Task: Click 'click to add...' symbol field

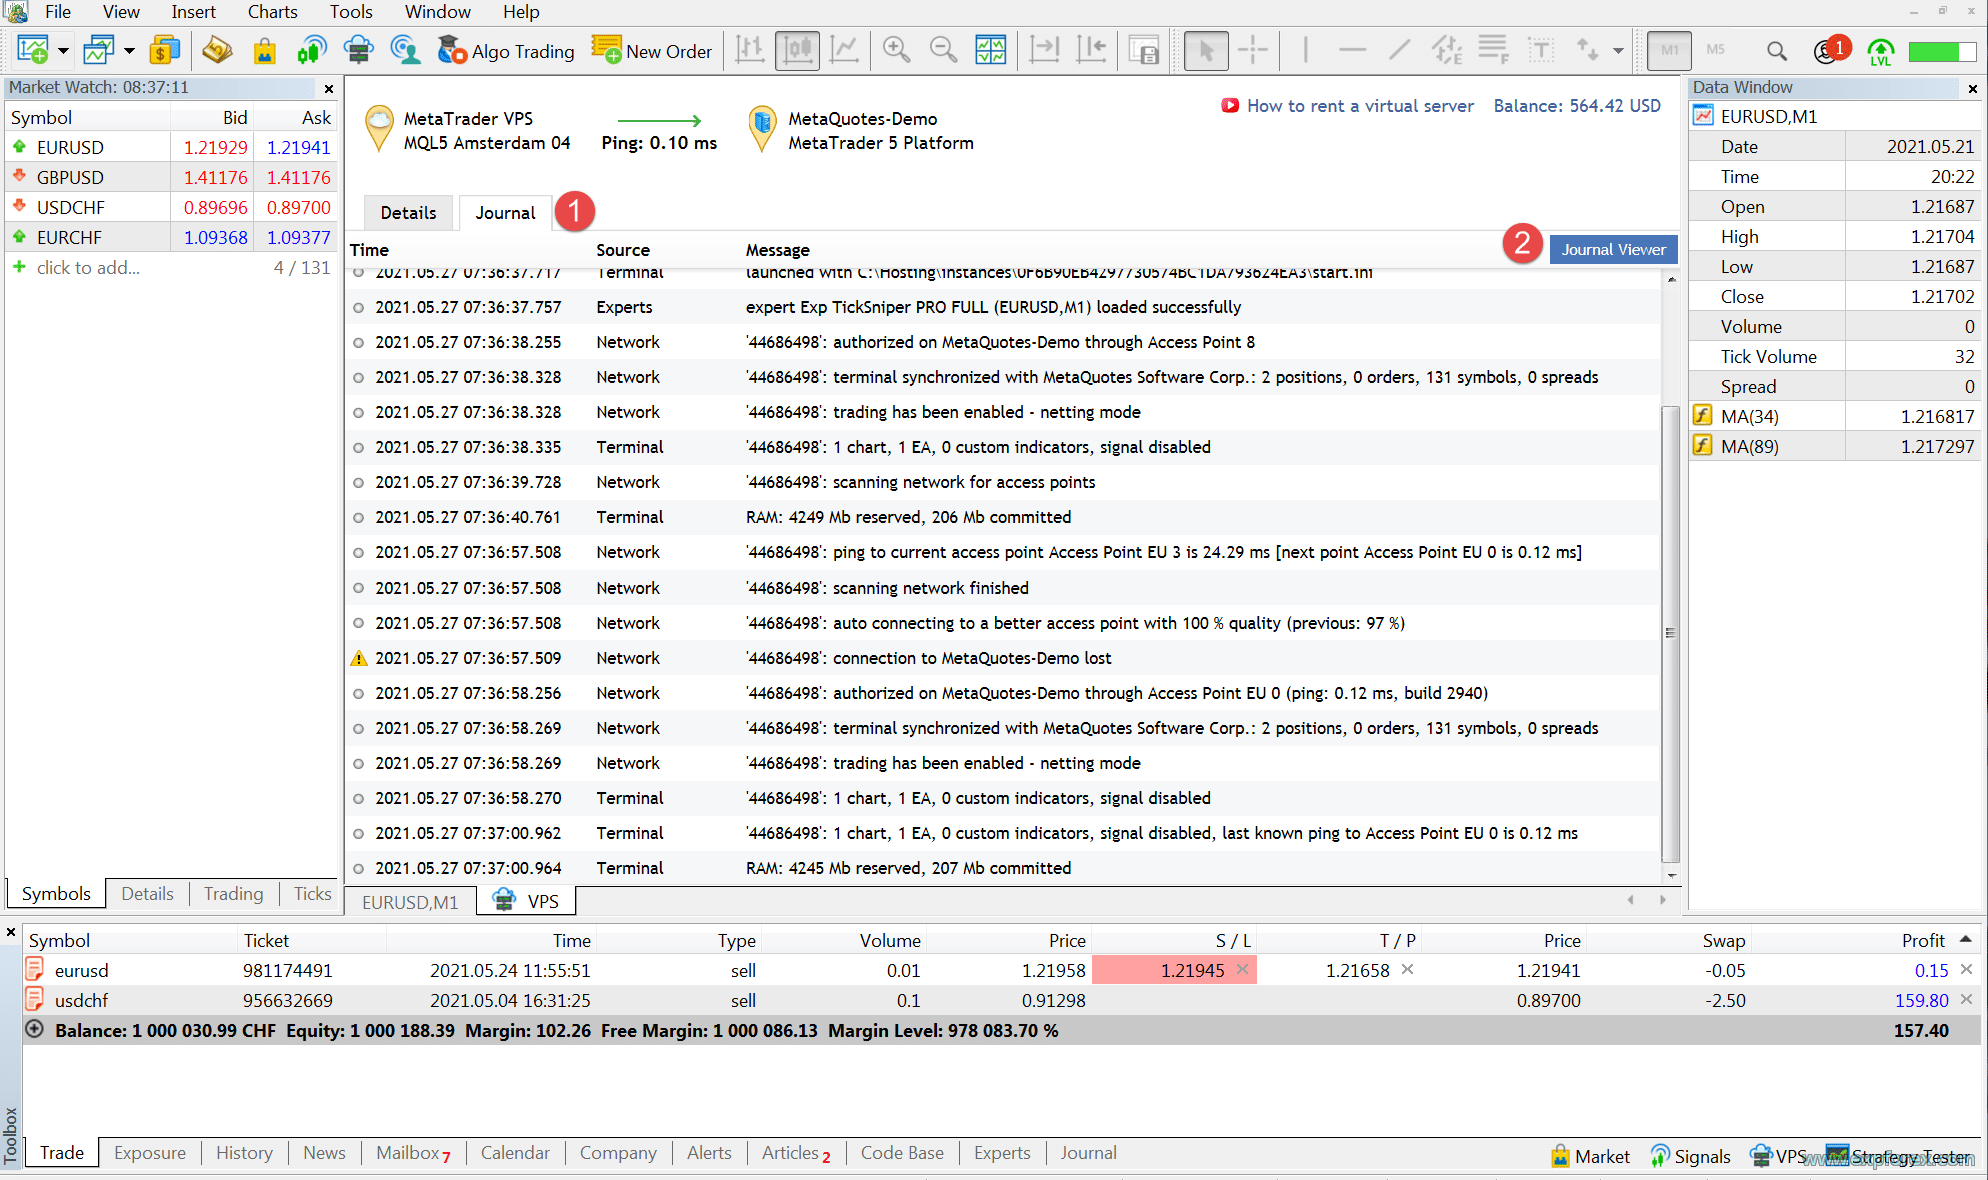Action: tap(88, 267)
